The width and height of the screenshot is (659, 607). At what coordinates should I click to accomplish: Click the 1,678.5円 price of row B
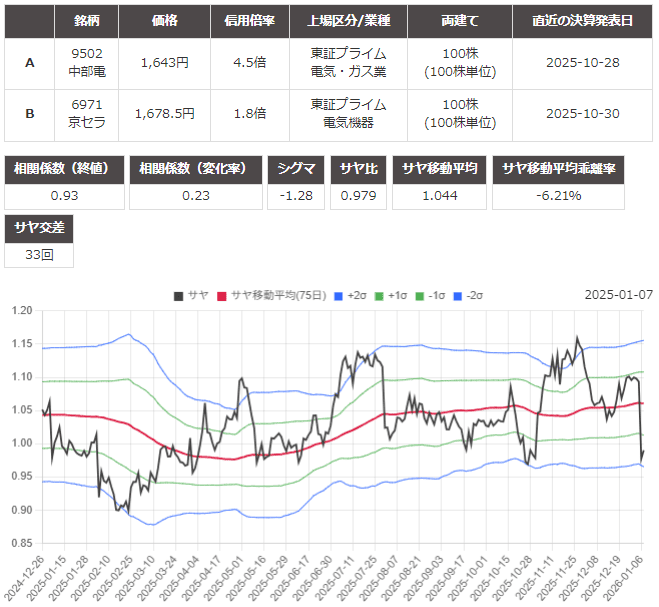164,114
